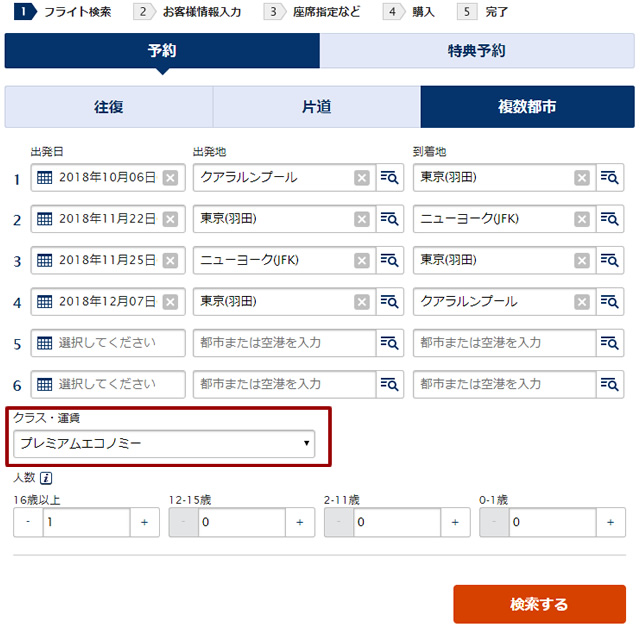Decrease 16歳以上 passenger count
Viewport: 640px width, 637px height.
click(28, 522)
